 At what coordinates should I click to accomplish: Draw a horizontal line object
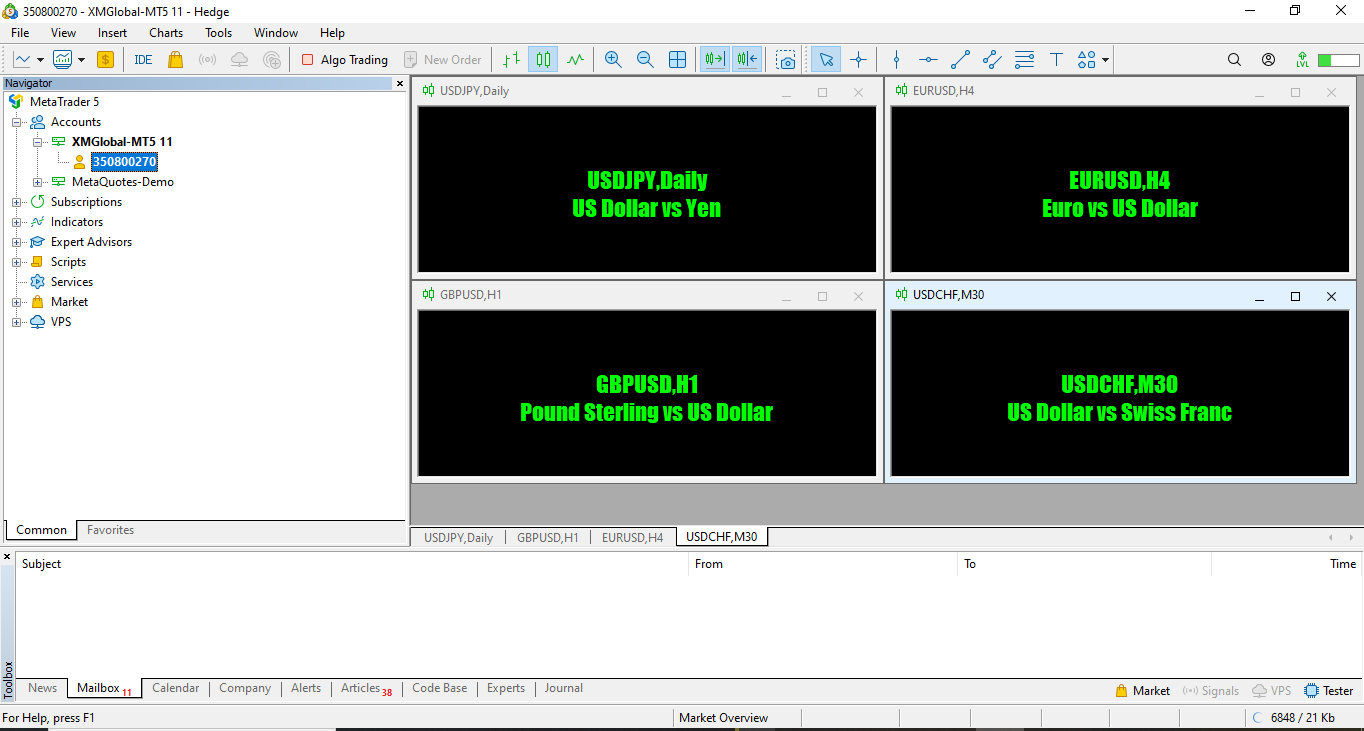[928, 60]
